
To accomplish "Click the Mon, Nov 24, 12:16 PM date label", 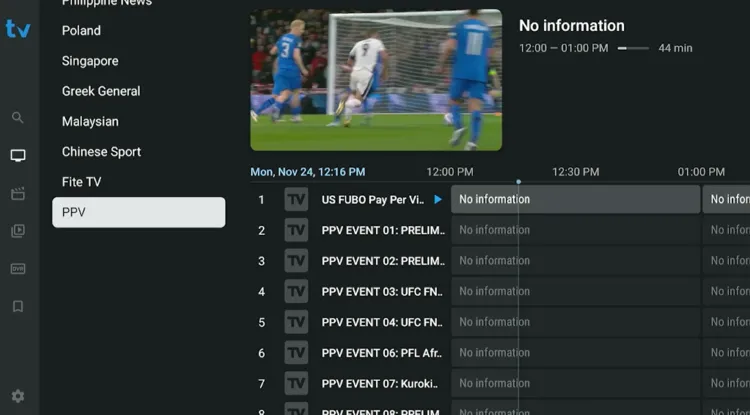I will (x=308, y=172).
